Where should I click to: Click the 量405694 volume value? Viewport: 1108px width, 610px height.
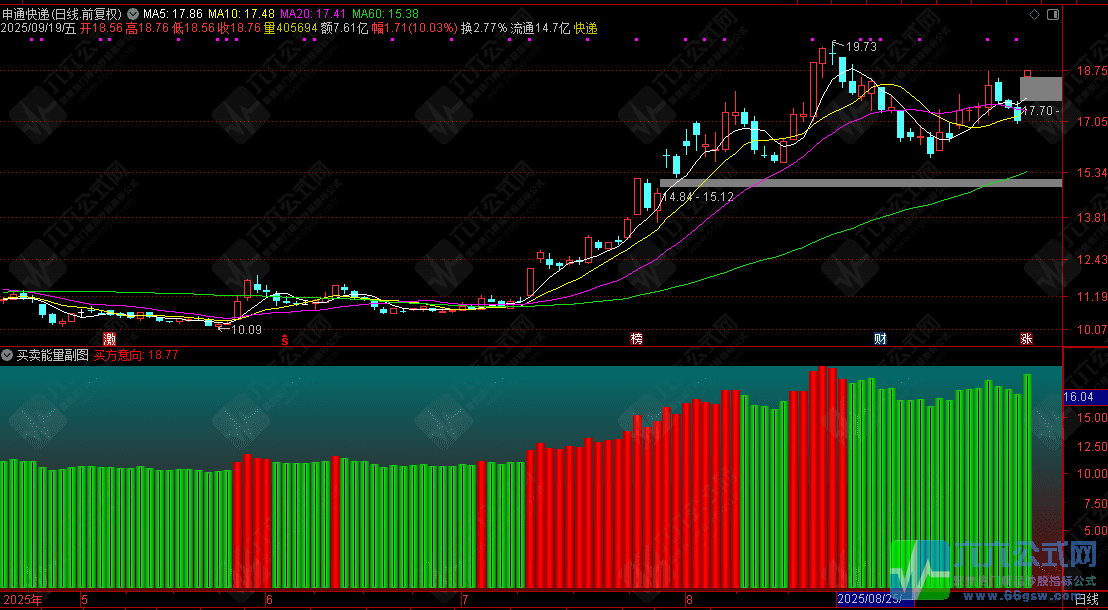(x=290, y=29)
